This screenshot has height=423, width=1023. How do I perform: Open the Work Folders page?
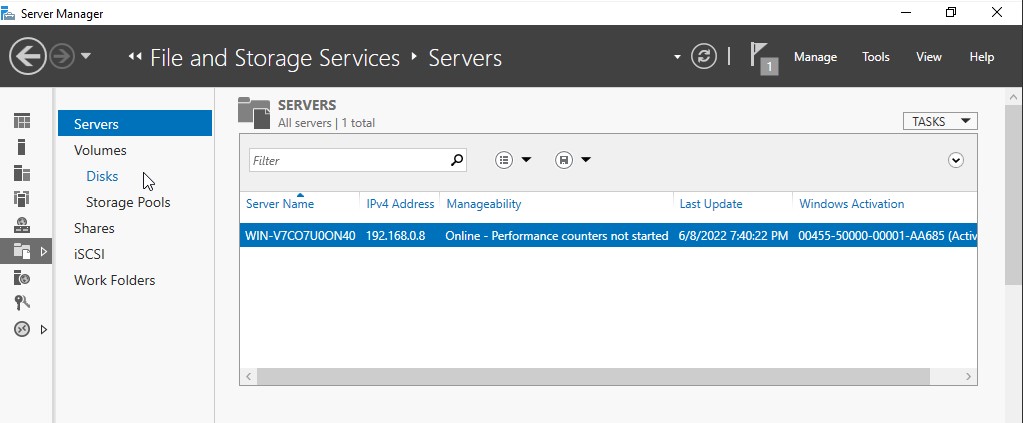pyautogui.click(x=114, y=280)
